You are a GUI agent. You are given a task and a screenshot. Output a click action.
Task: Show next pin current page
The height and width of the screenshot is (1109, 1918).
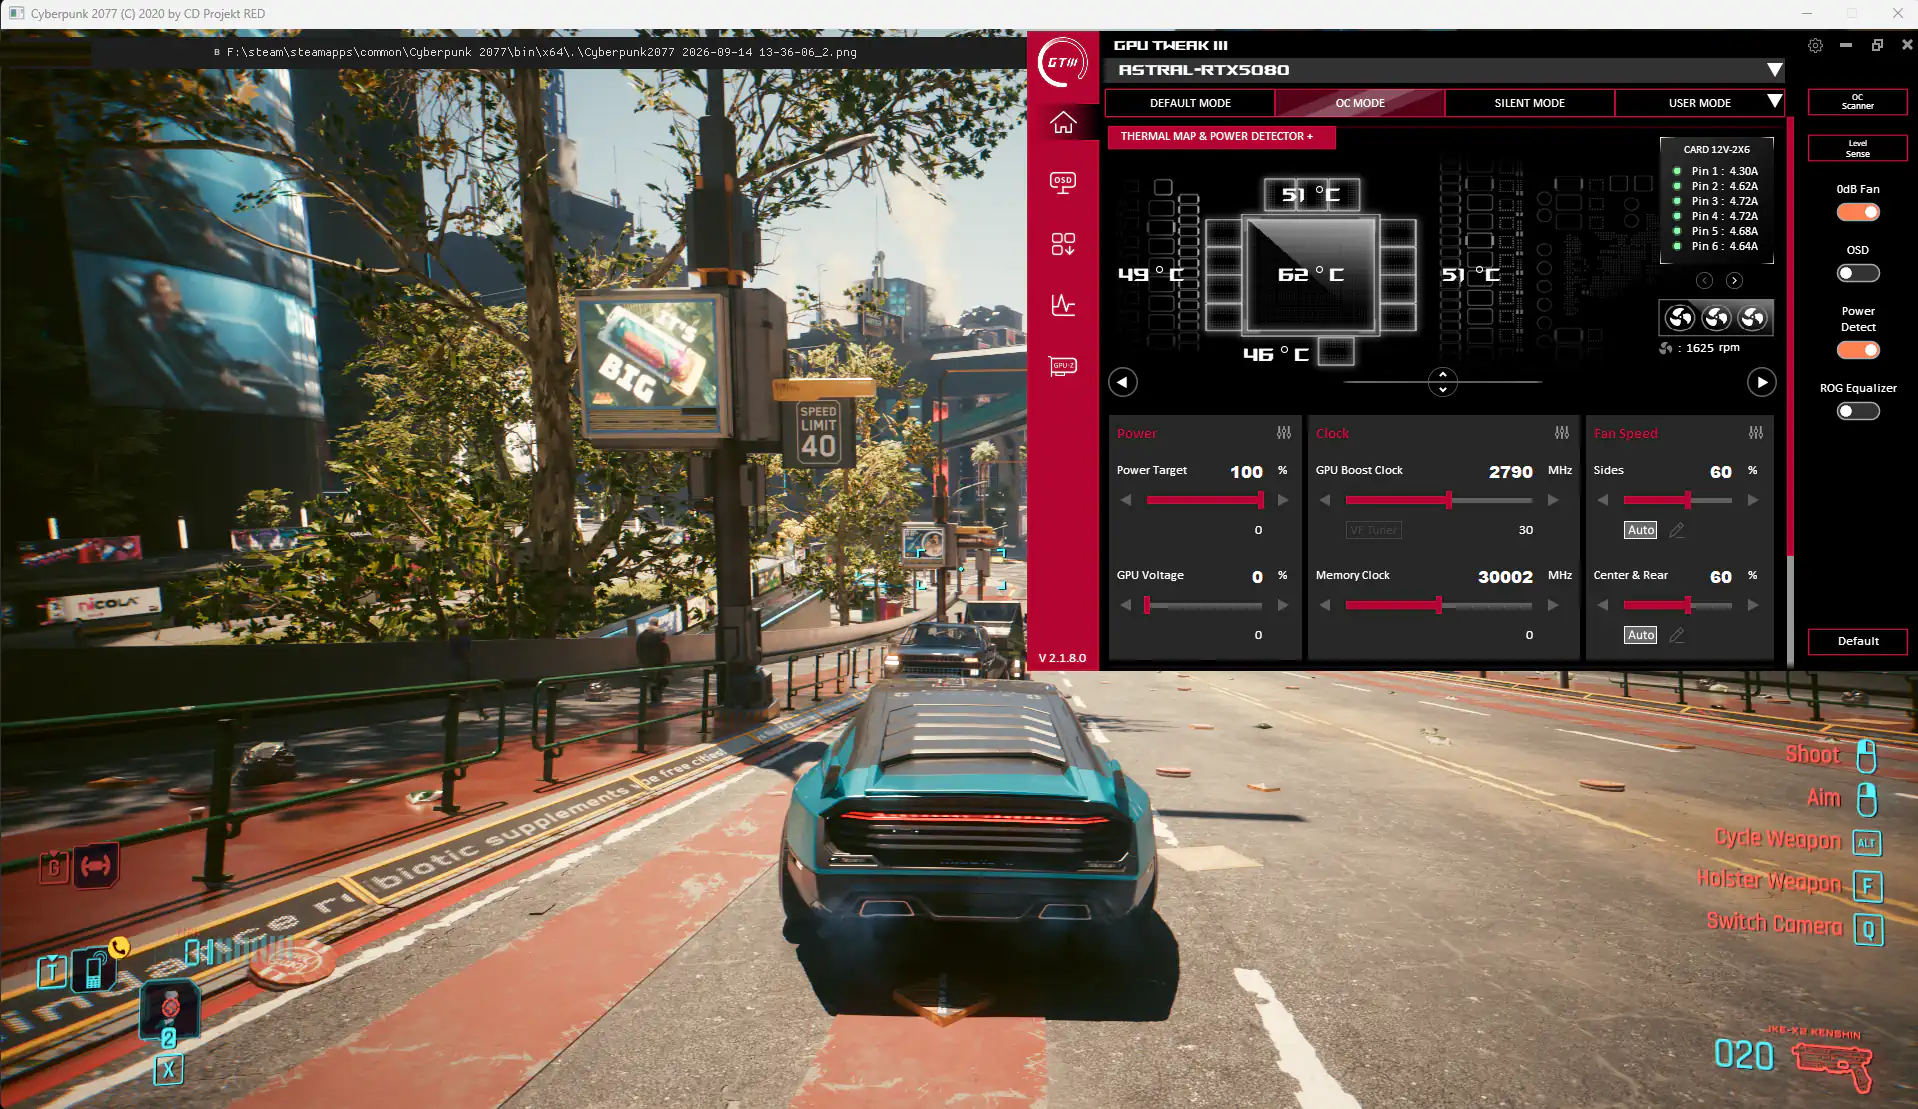click(x=1735, y=281)
